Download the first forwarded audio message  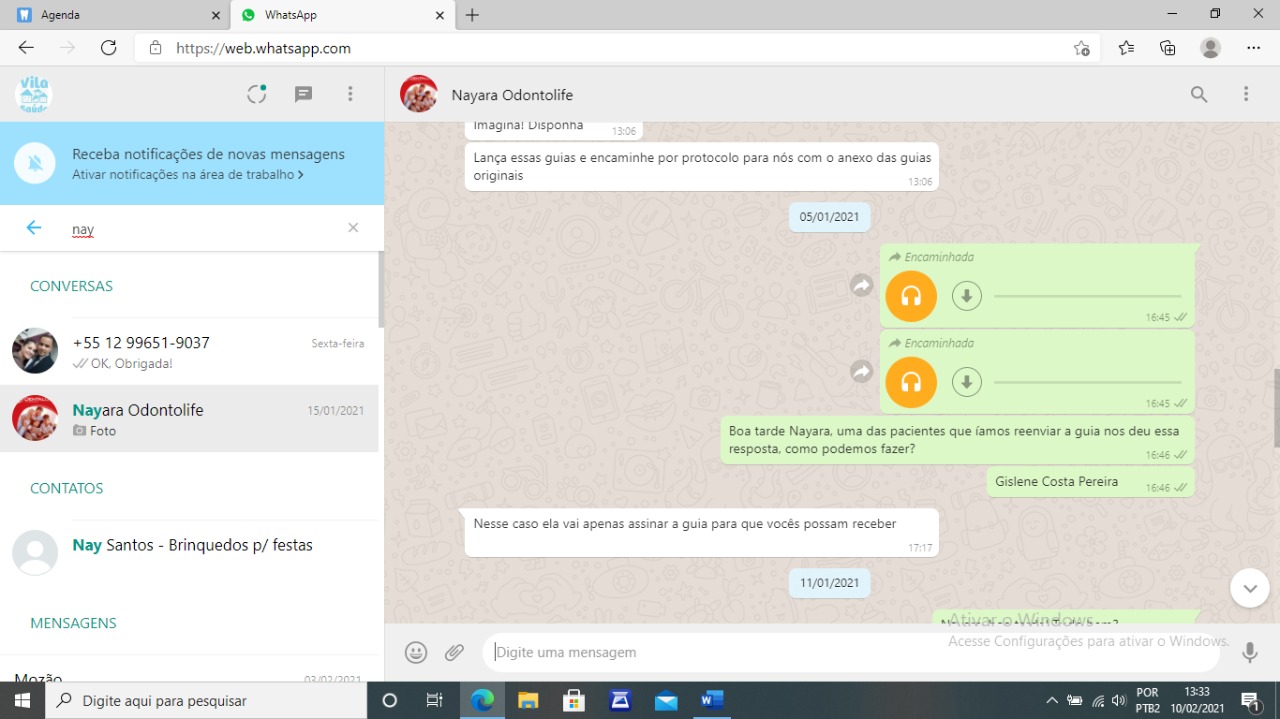click(966, 296)
